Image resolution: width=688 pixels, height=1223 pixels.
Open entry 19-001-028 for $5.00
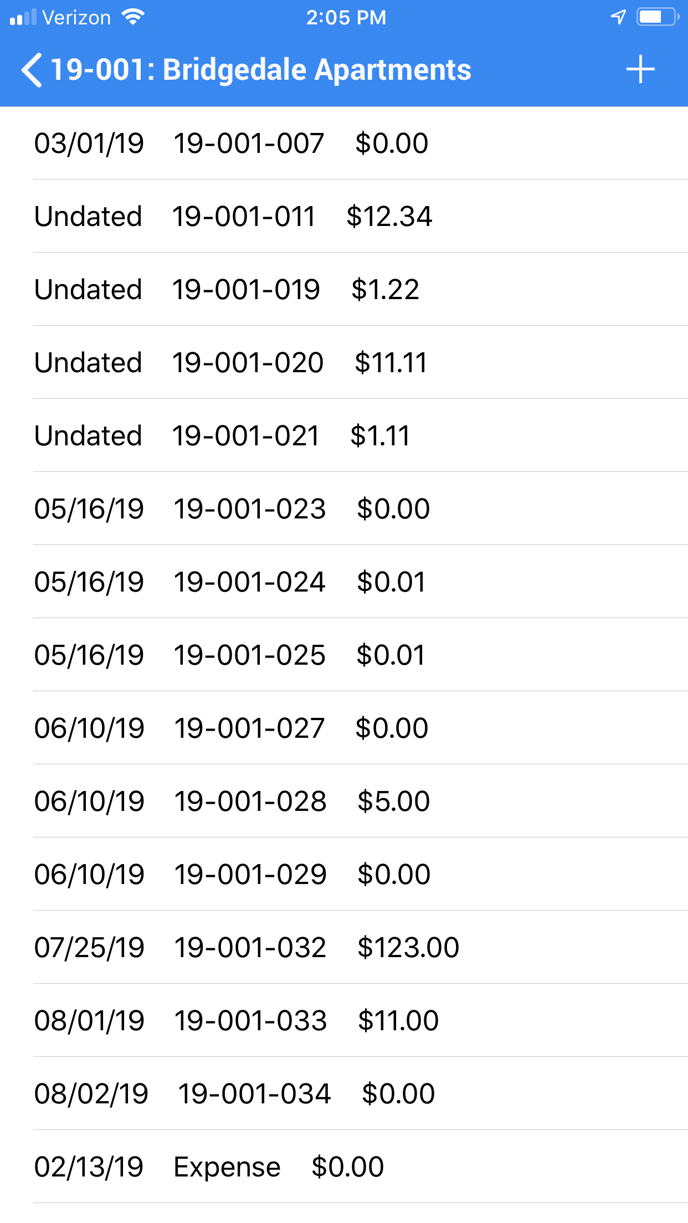click(344, 801)
